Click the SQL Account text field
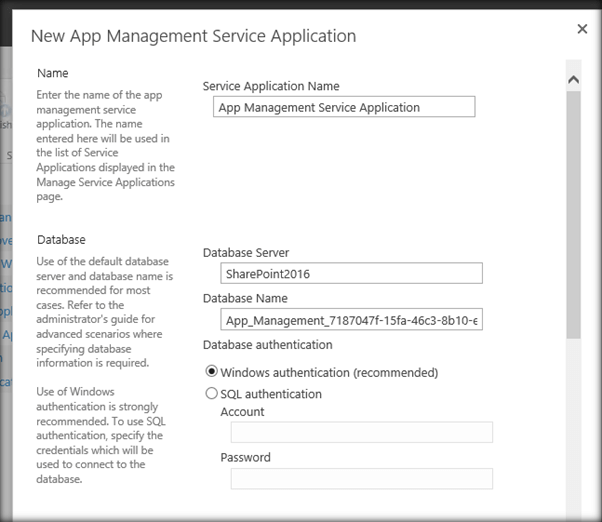Viewport: 602px width, 522px height. pyautogui.click(x=362, y=432)
